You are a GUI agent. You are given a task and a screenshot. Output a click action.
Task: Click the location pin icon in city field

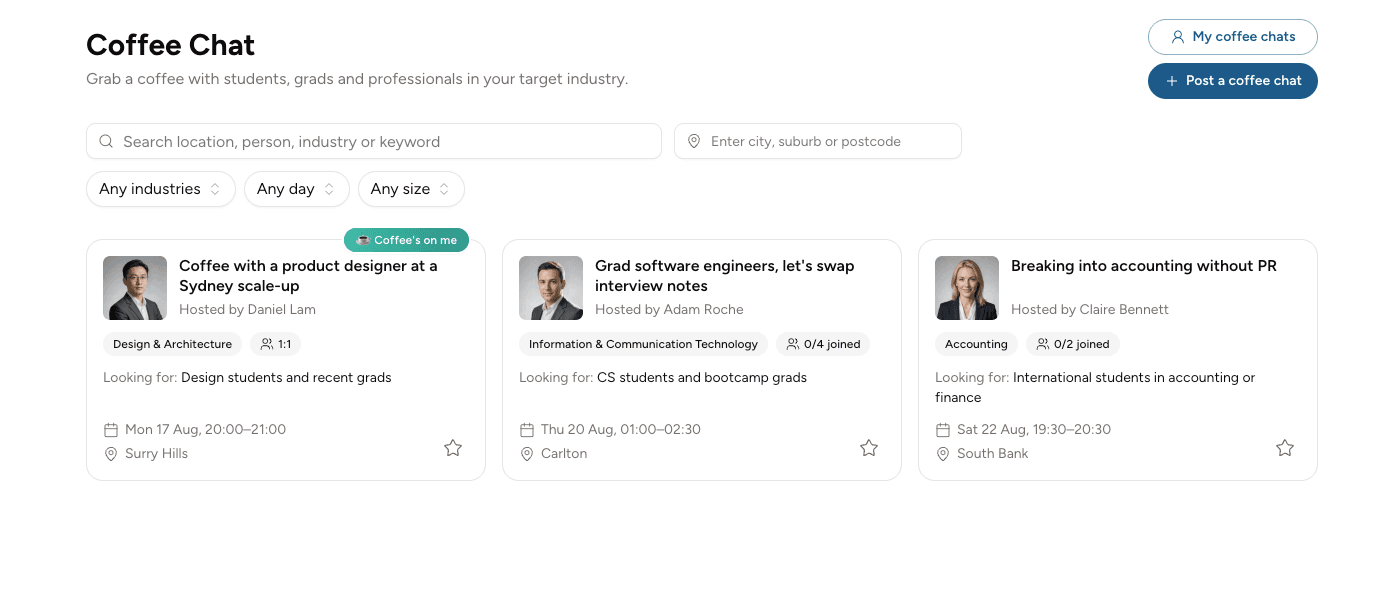pos(694,141)
